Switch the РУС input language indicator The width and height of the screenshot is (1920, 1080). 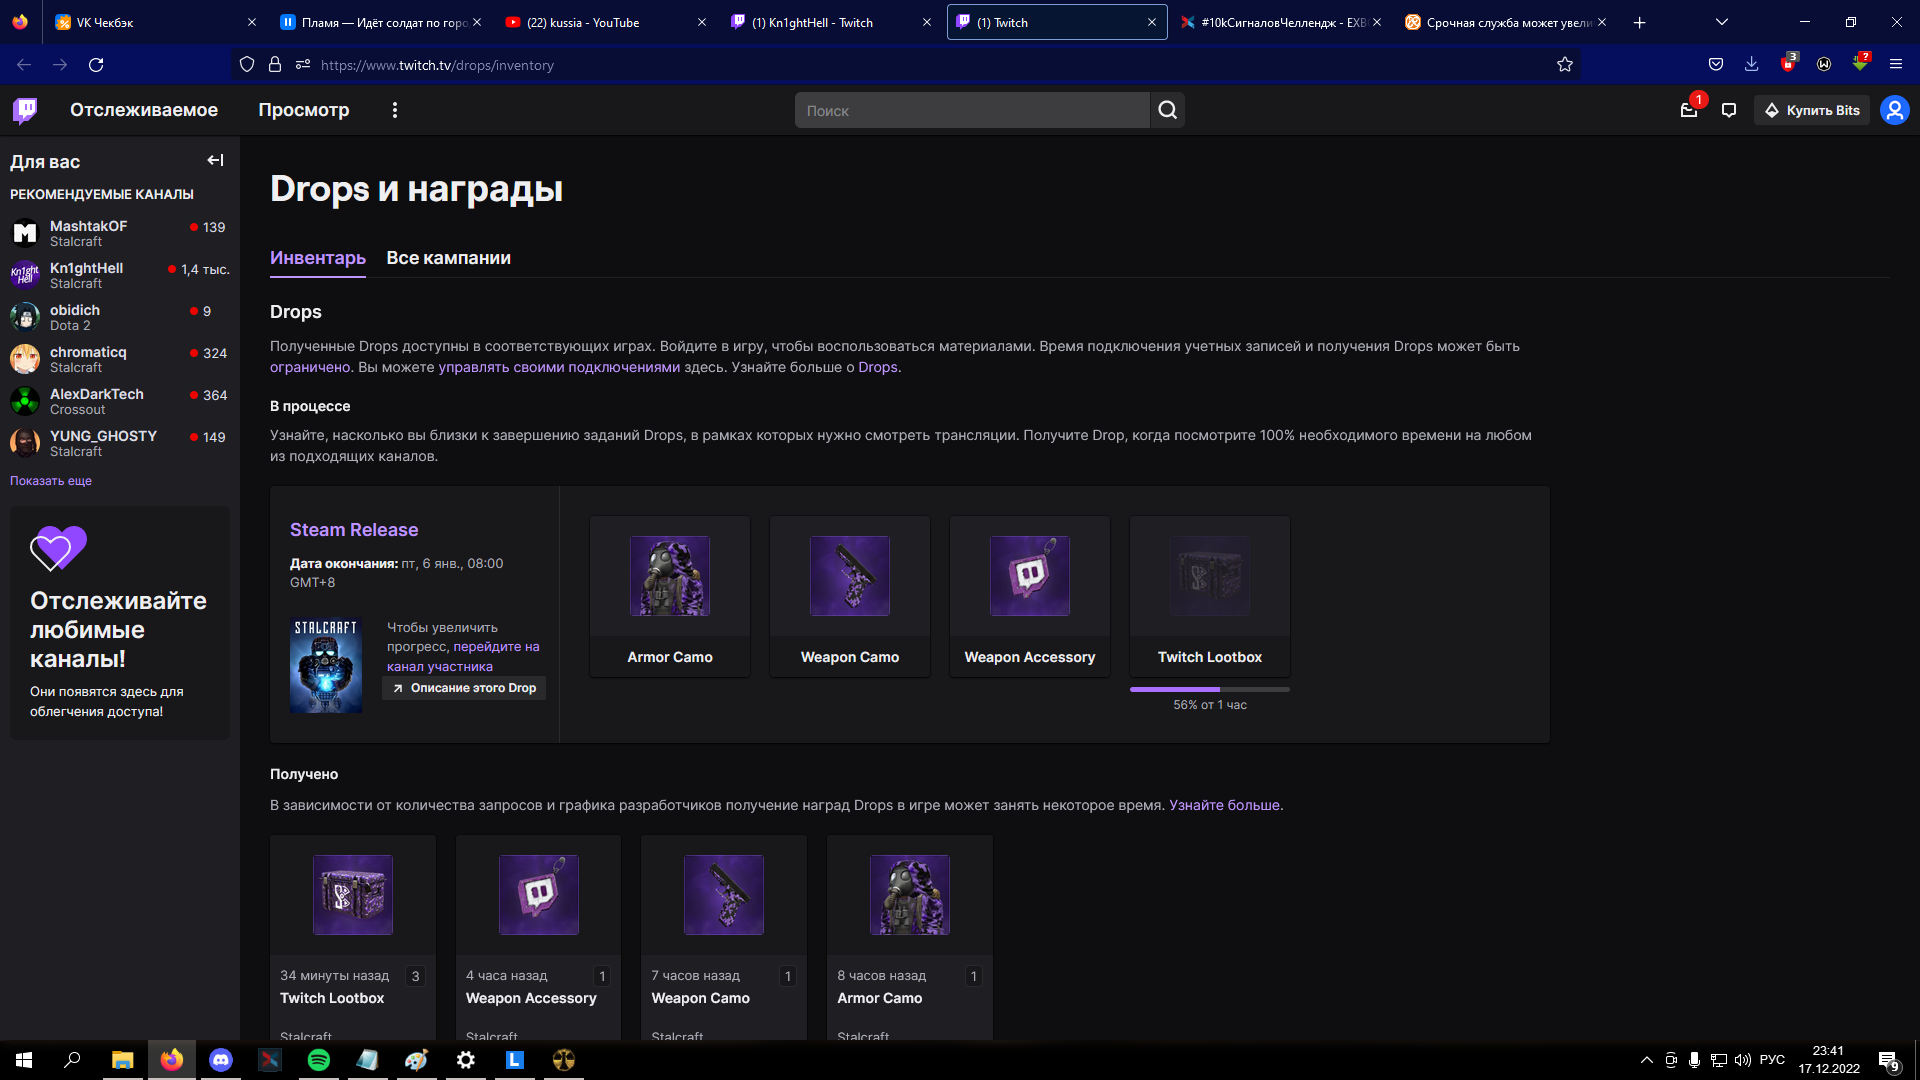click(x=1772, y=1060)
